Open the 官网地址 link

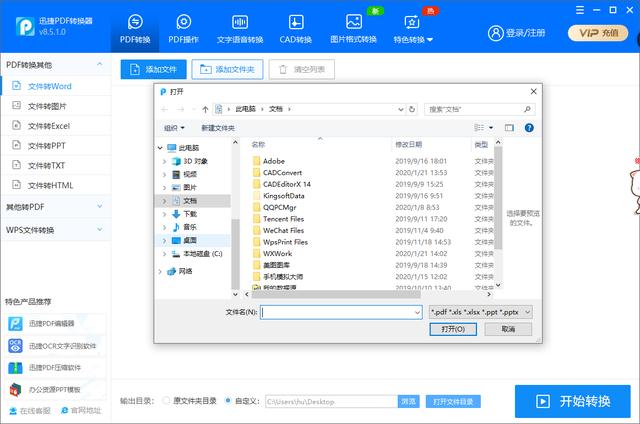pos(81,411)
